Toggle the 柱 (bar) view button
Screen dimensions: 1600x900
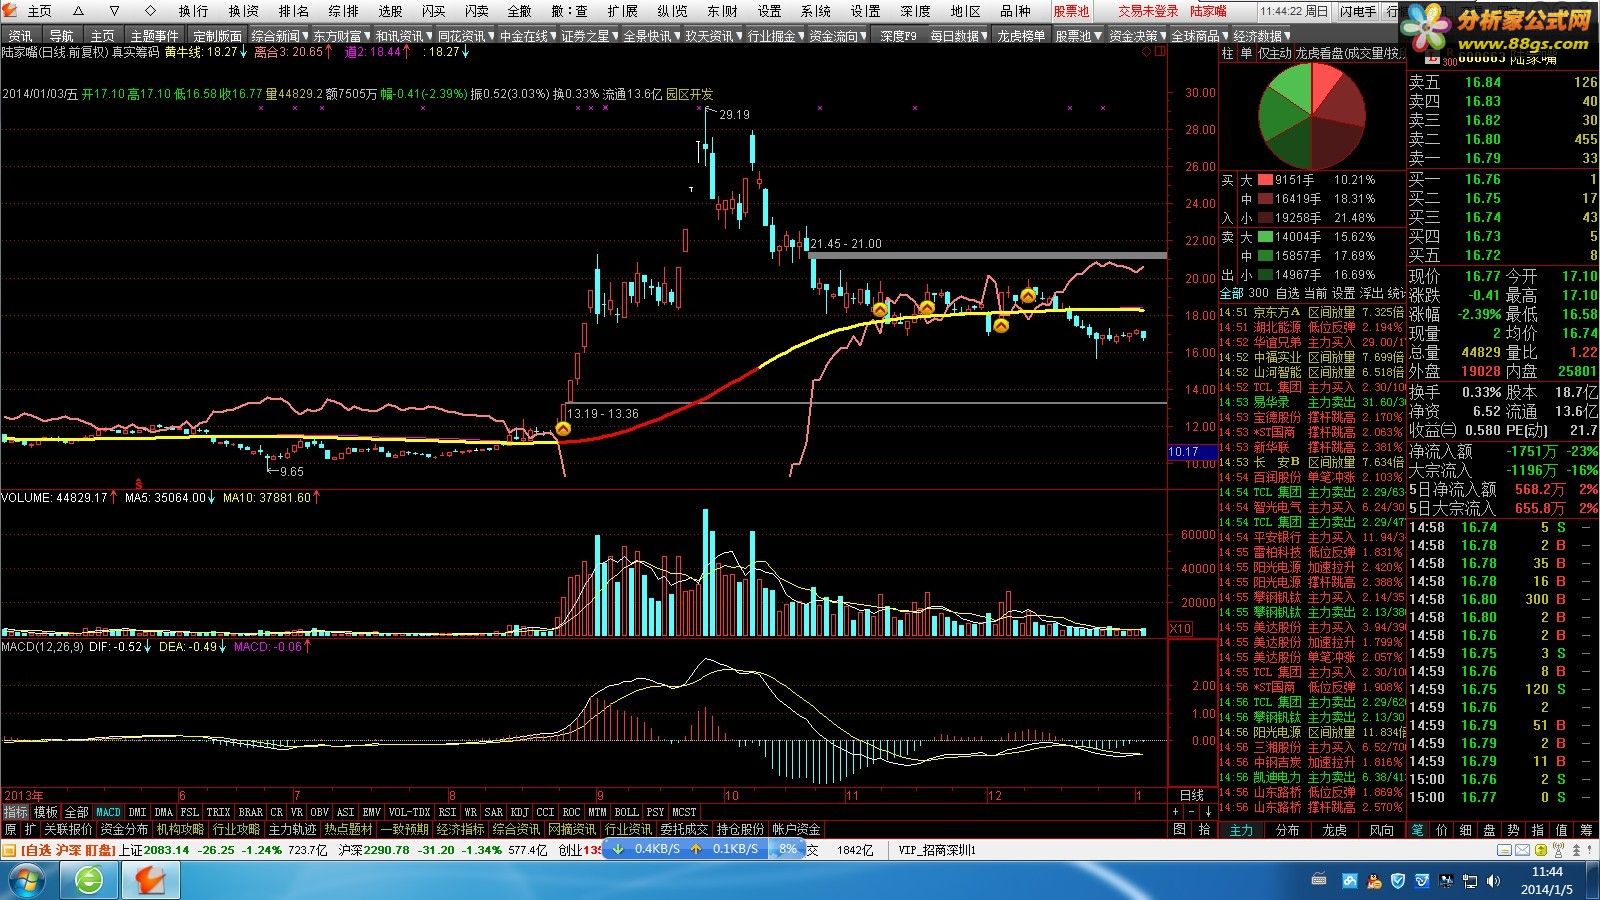1227,53
